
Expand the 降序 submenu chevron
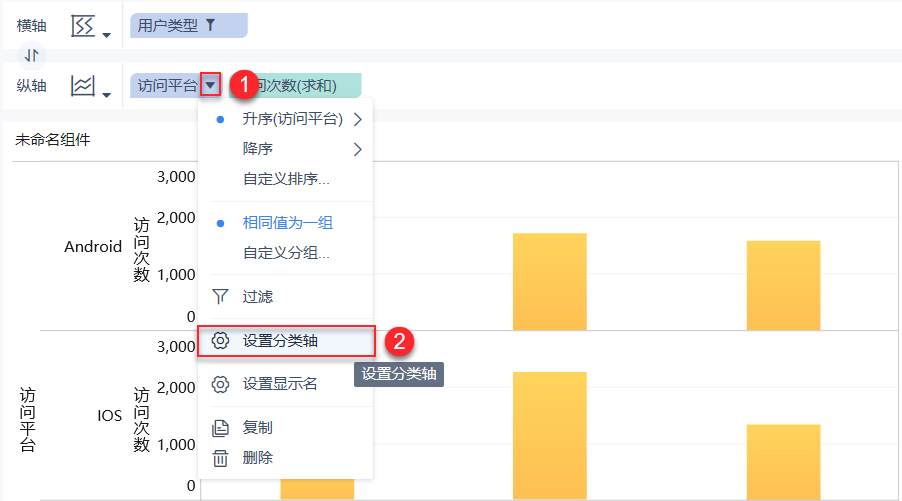click(x=357, y=150)
